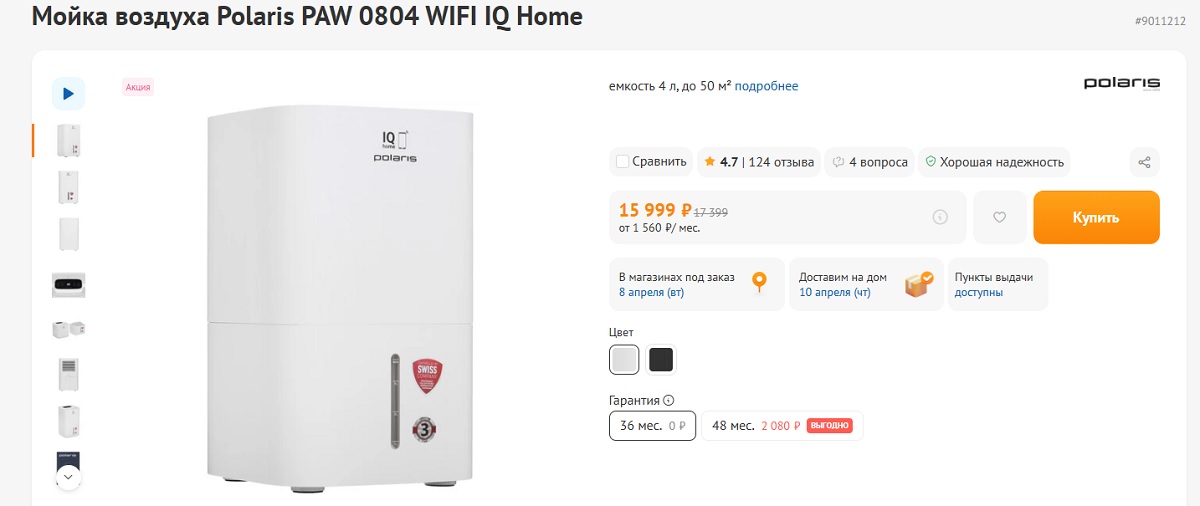Click the home delivery box icon
The image size is (1200, 506).
click(x=918, y=284)
